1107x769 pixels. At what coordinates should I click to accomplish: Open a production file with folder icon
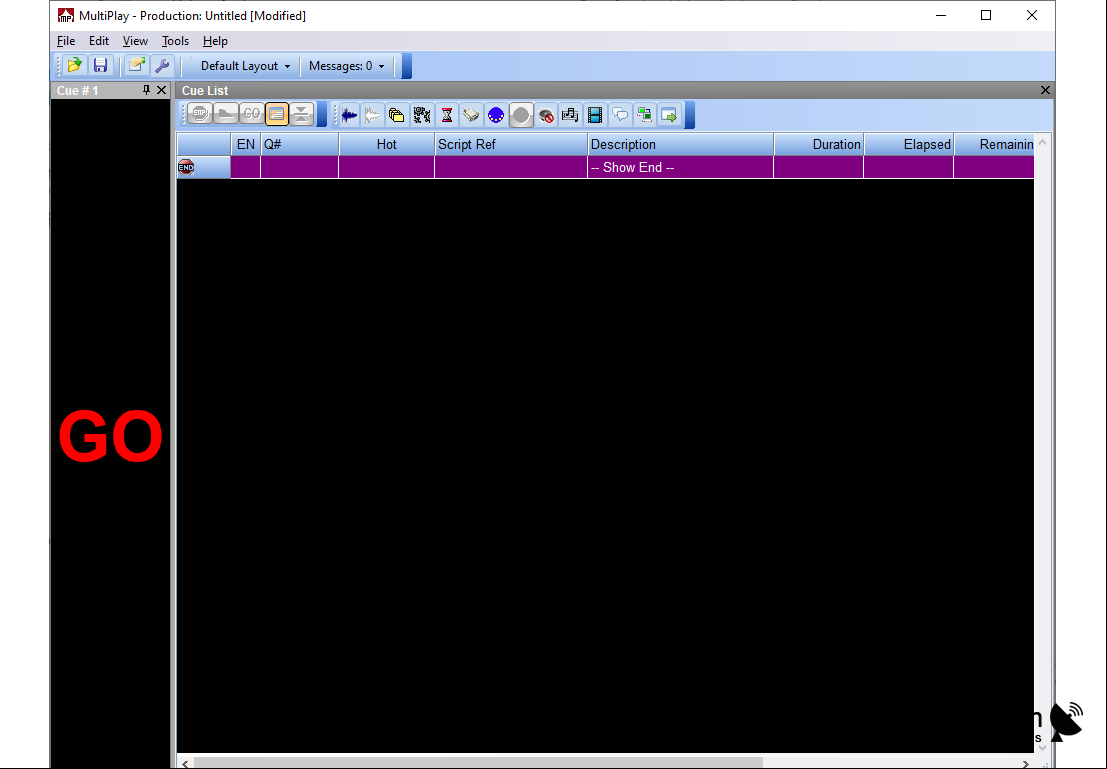74,66
